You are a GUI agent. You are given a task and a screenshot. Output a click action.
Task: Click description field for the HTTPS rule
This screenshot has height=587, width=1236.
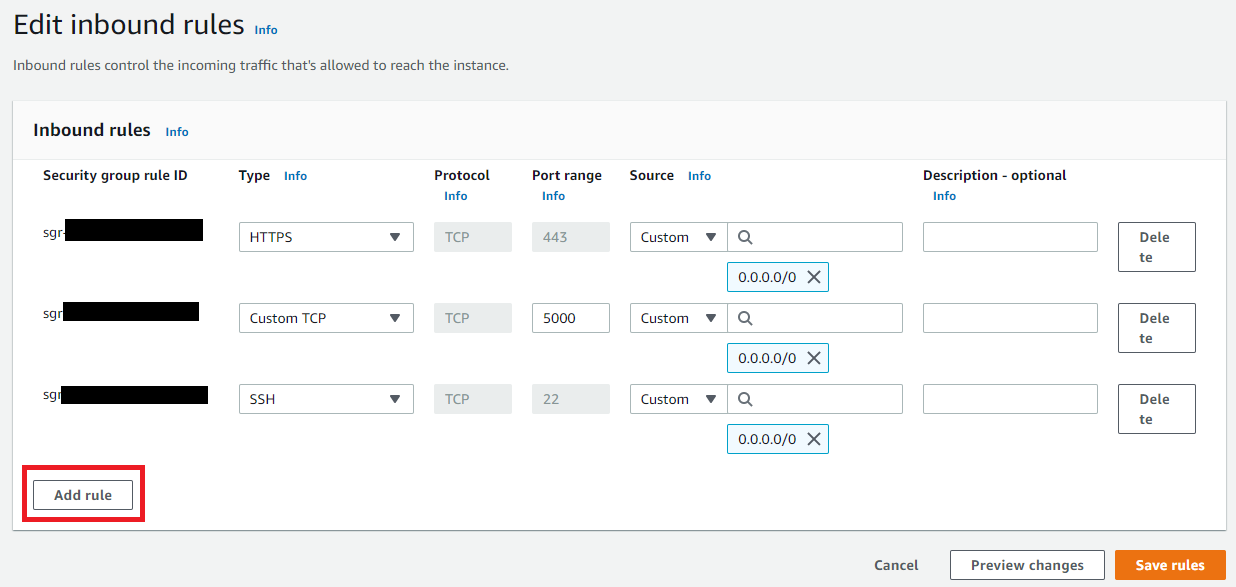pos(1010,237)
